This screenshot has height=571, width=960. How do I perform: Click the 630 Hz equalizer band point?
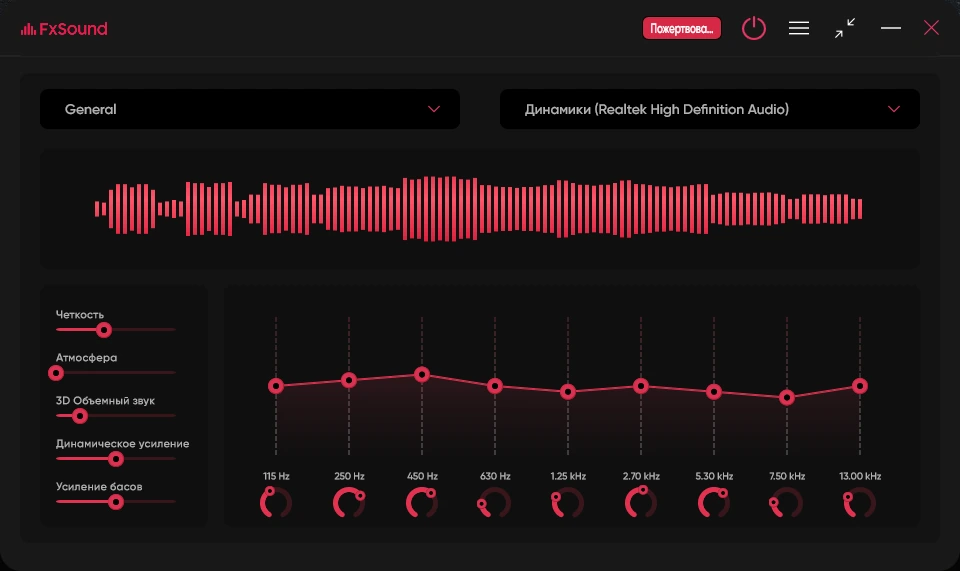495,386
